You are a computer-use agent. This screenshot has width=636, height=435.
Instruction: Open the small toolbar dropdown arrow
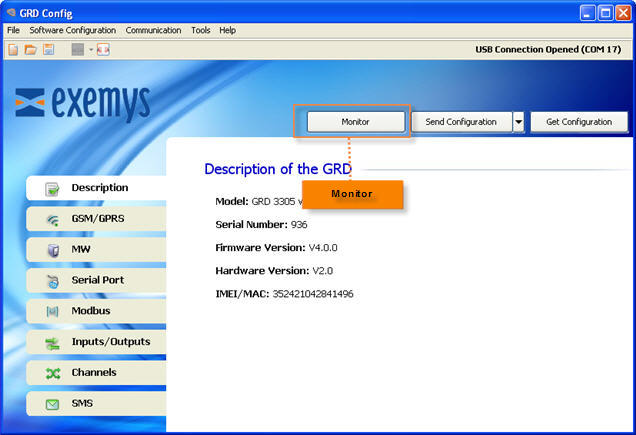point(91,50)
